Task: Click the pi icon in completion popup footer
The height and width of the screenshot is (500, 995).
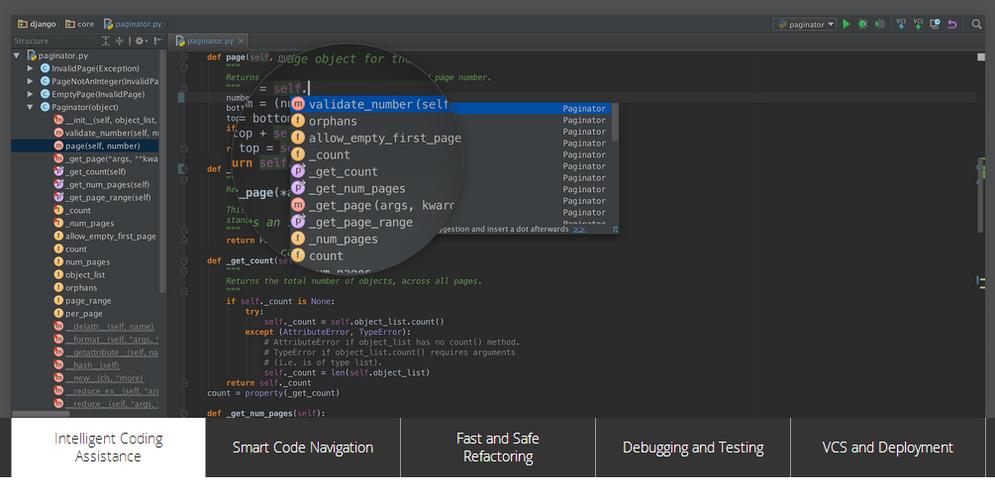Action: (615, 229)
